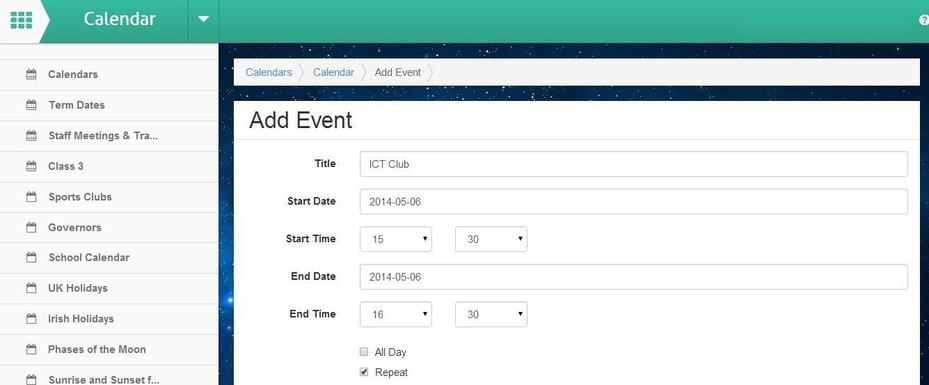Open the apps grid icon

(21, 20)
